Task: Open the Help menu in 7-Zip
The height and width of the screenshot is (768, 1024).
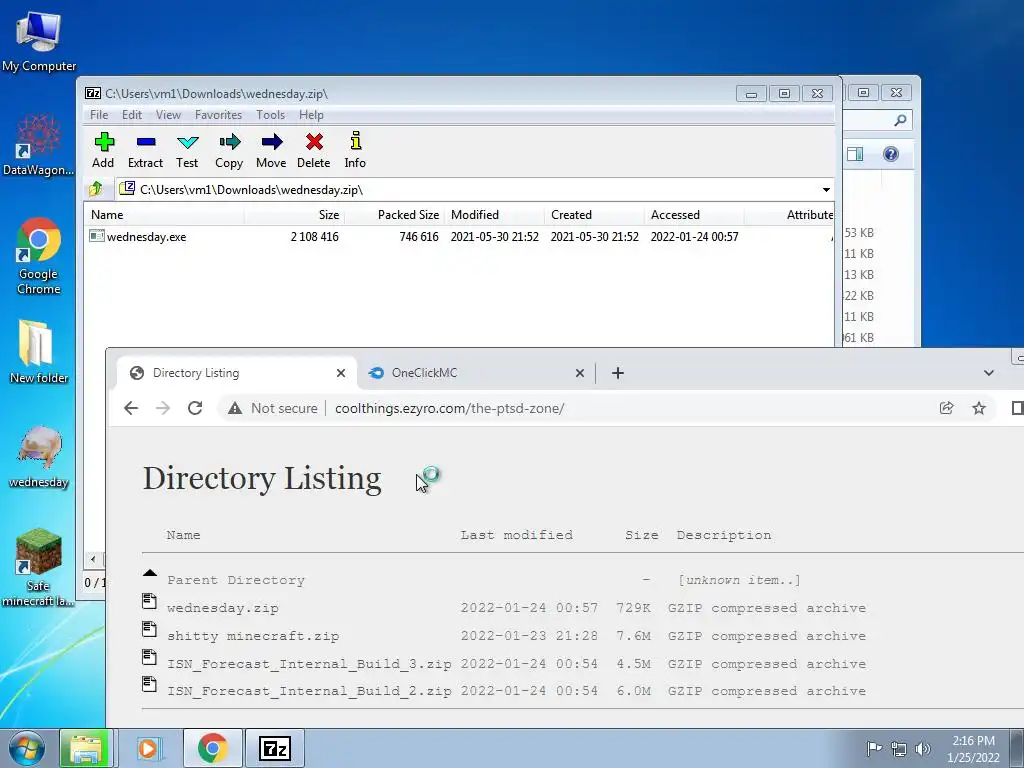Action: click(312, 115)
